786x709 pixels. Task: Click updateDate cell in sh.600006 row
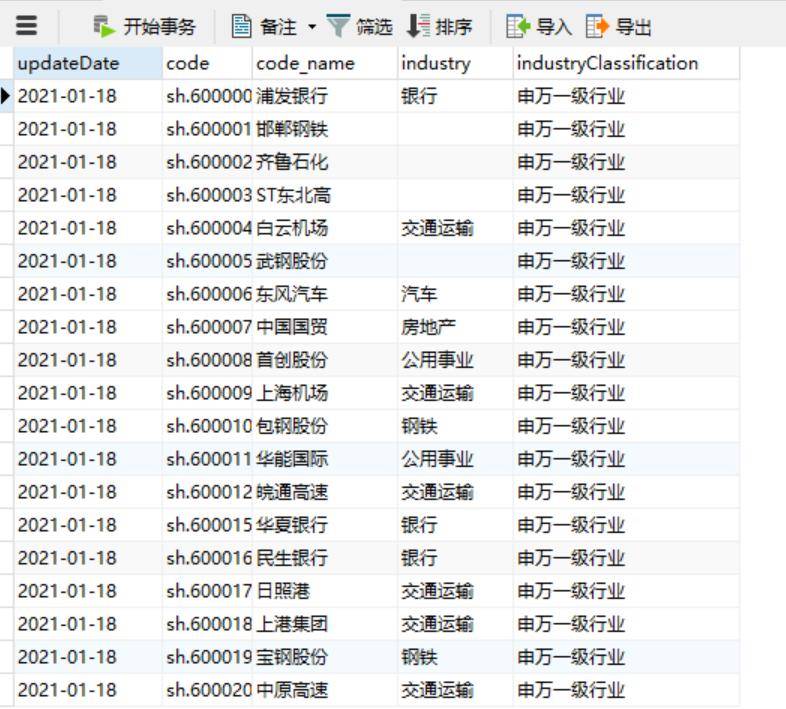pyautogui.click(x=88, y=294)
